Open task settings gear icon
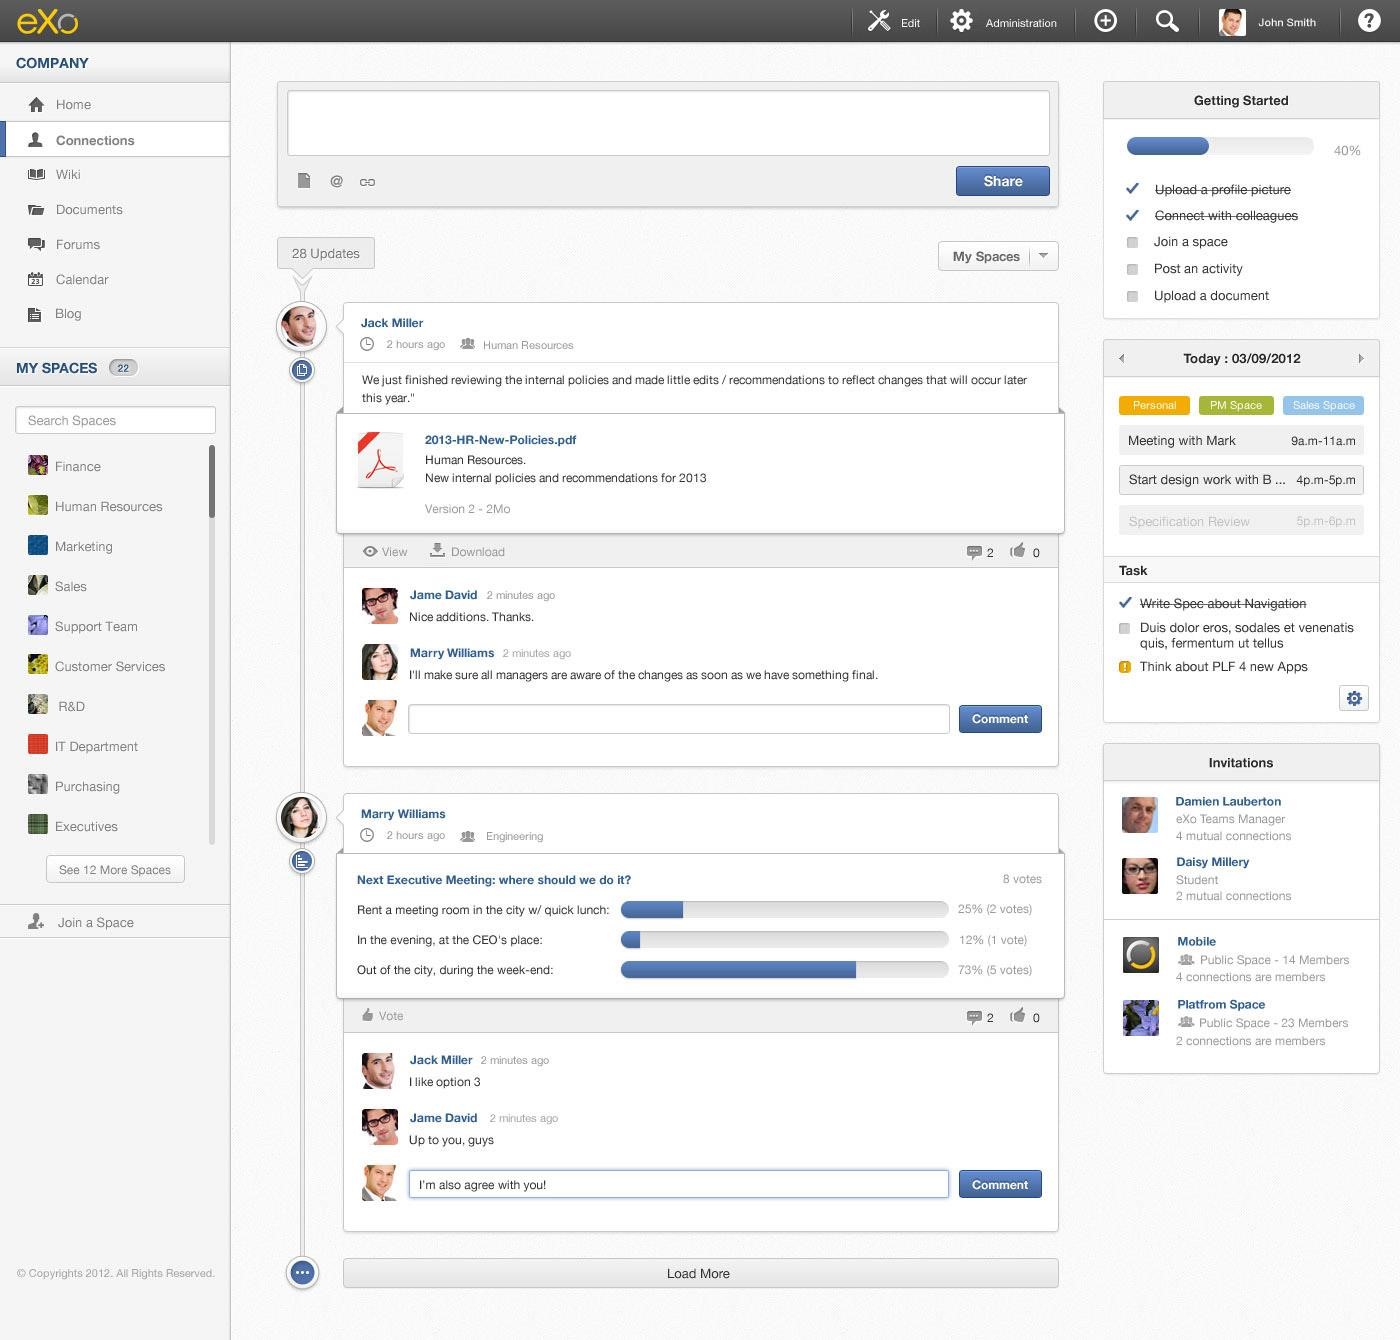Viewport: 1400px width, 1340px height. point(1354,698)
